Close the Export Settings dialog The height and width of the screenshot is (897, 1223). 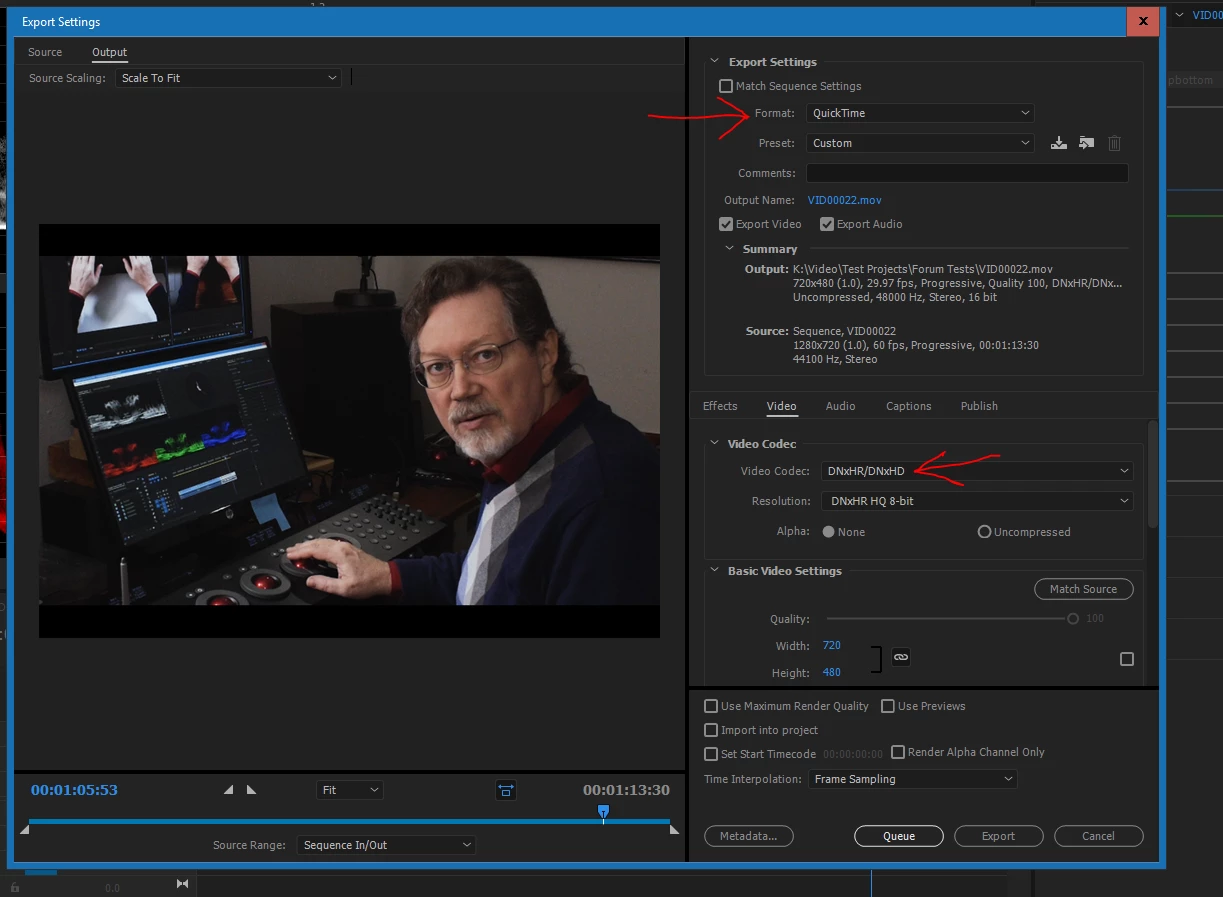click(x=1142, y=21)
